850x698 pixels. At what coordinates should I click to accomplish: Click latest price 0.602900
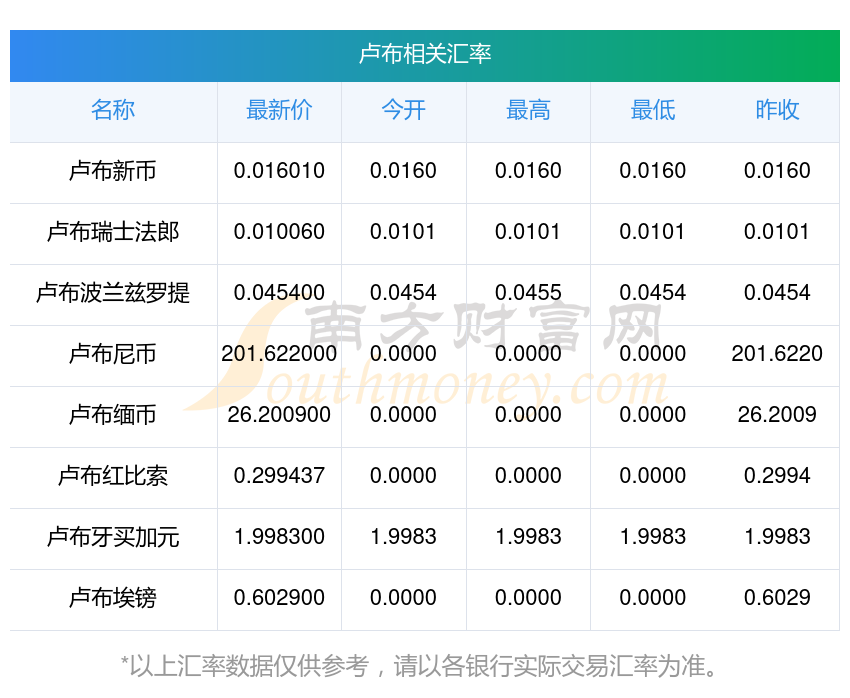279,598
